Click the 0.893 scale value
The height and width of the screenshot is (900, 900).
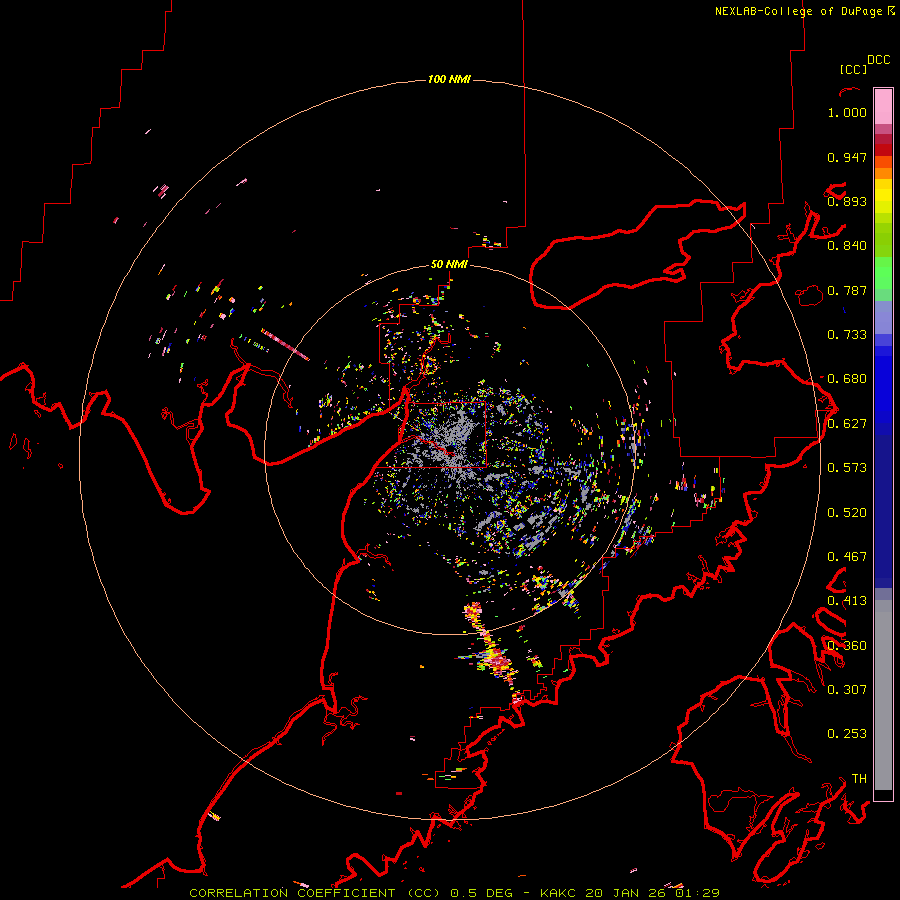[x=847, y=201]
